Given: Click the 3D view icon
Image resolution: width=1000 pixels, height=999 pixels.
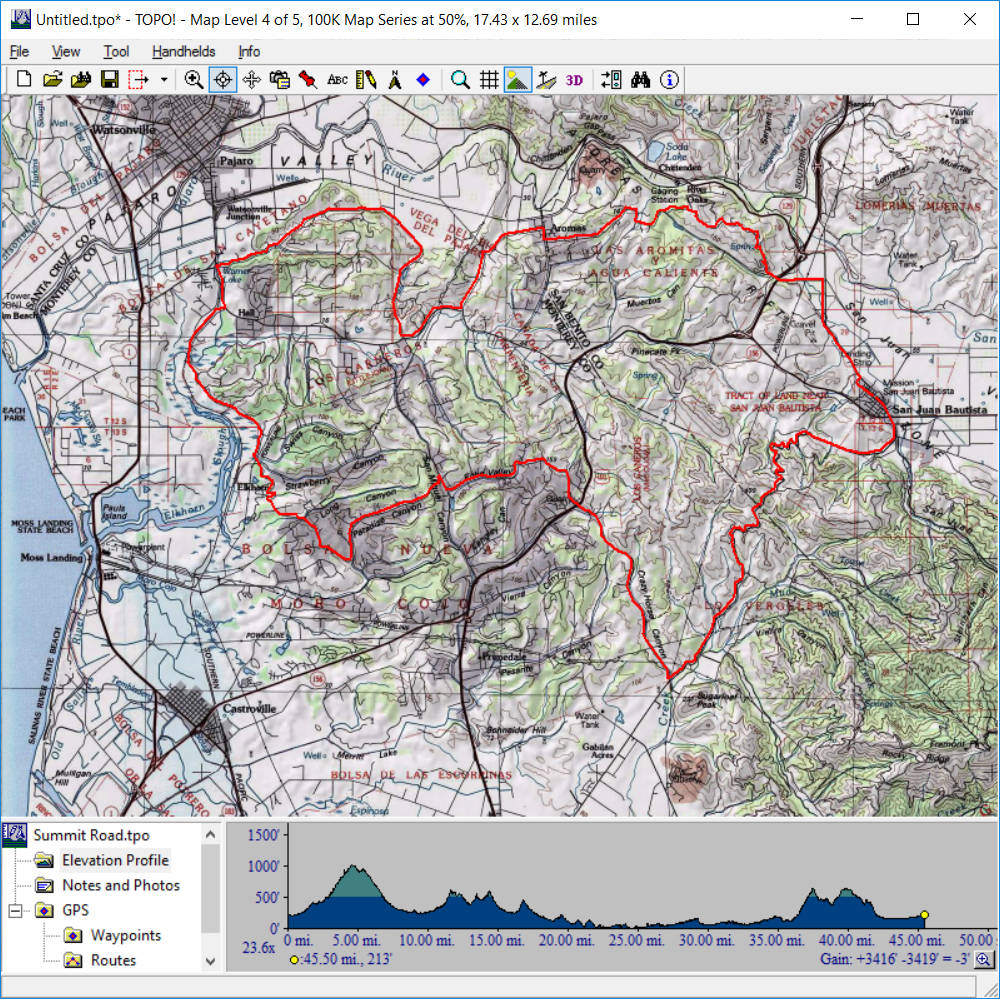Looking at the screenshot, I should (x=574, y=80).
